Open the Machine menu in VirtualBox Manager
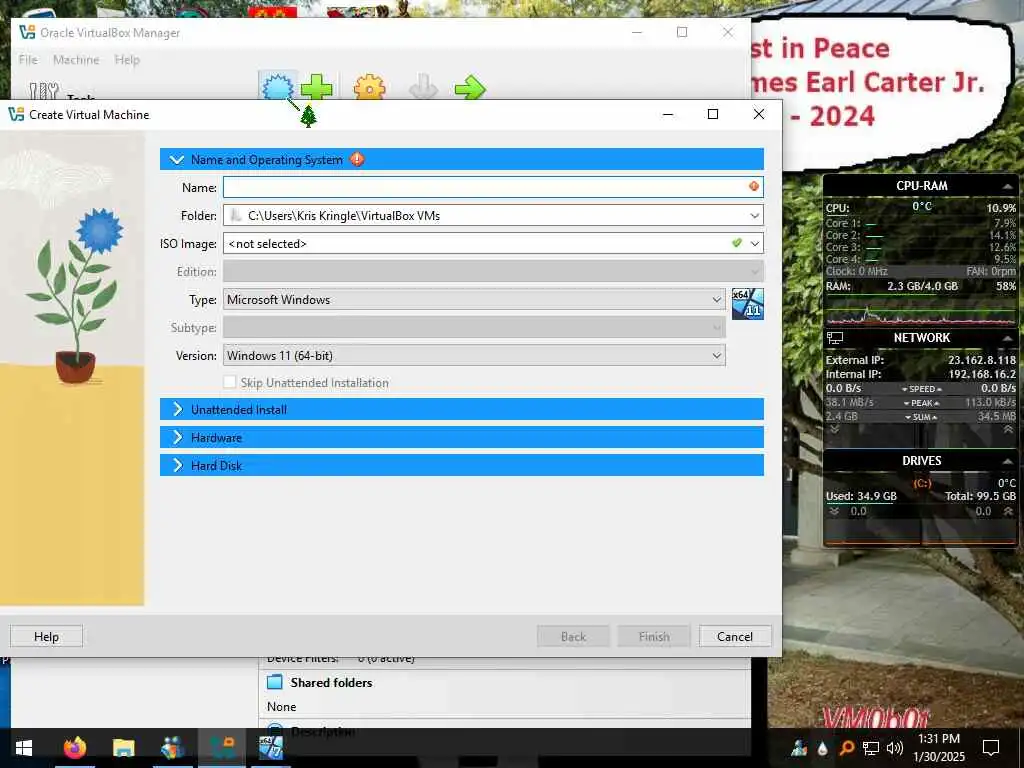The height and width of the screenshot is (768, 1024). click(x=76, y=59)
